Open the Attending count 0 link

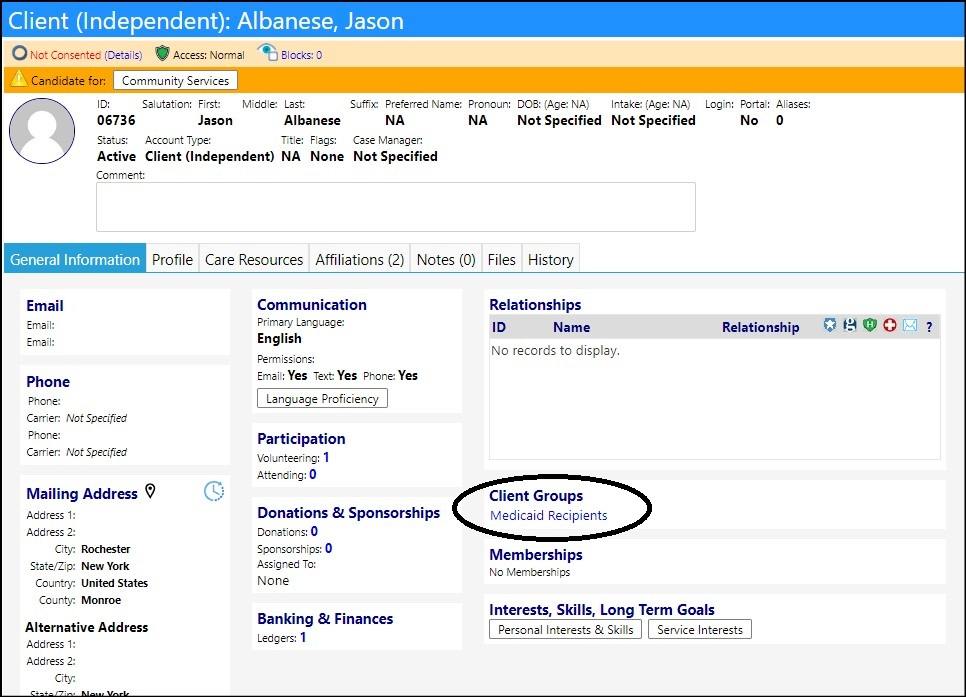313,475
